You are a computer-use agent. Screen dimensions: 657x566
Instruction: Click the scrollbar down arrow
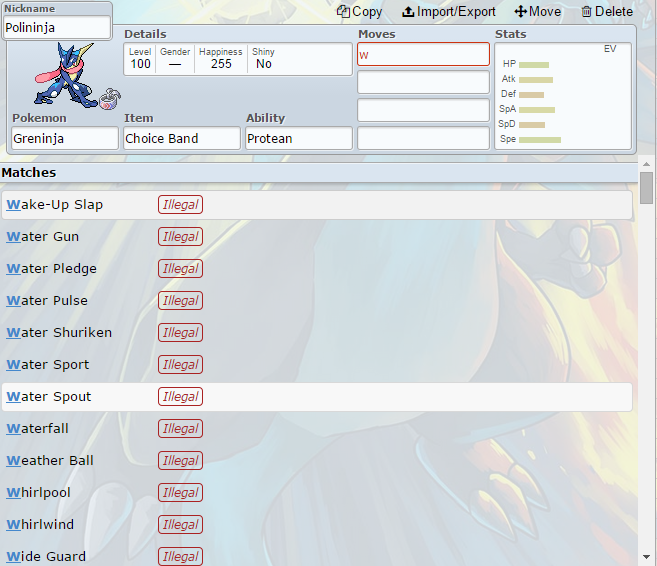coord(647,557)
